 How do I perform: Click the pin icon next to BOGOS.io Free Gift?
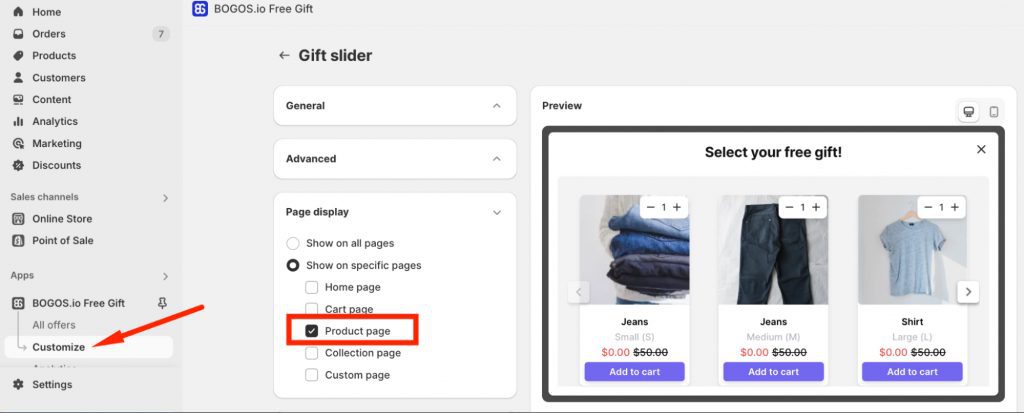coord(163,303)
